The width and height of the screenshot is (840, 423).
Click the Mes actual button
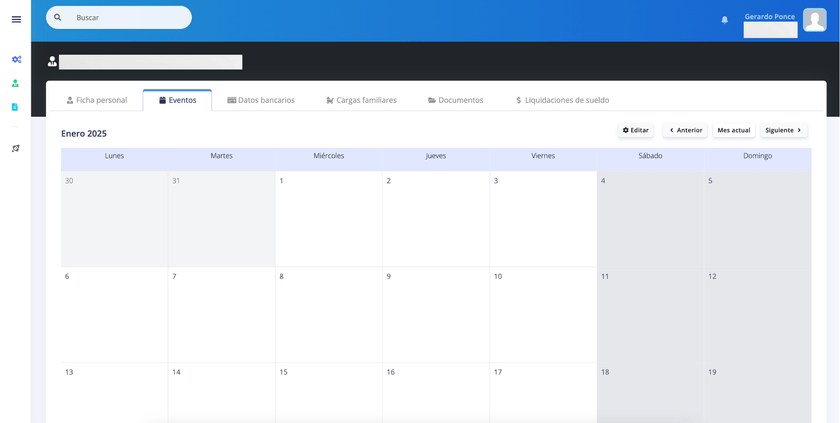[x=734, y=131]
